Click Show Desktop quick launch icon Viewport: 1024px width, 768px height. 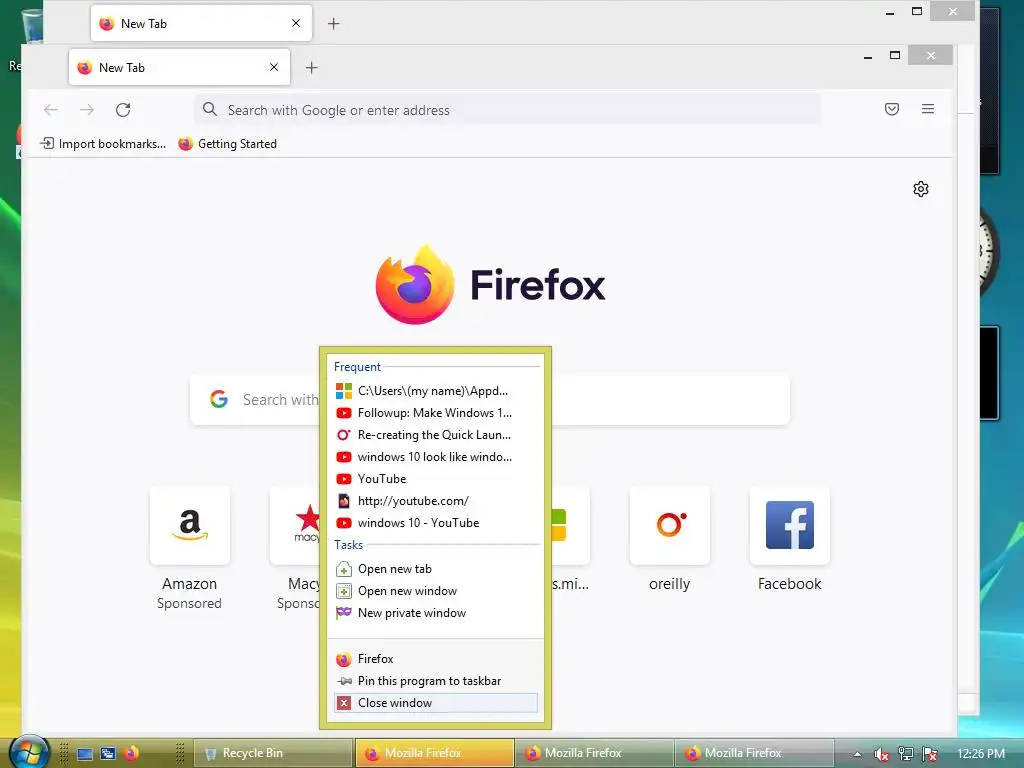click(x=85, y=754)
